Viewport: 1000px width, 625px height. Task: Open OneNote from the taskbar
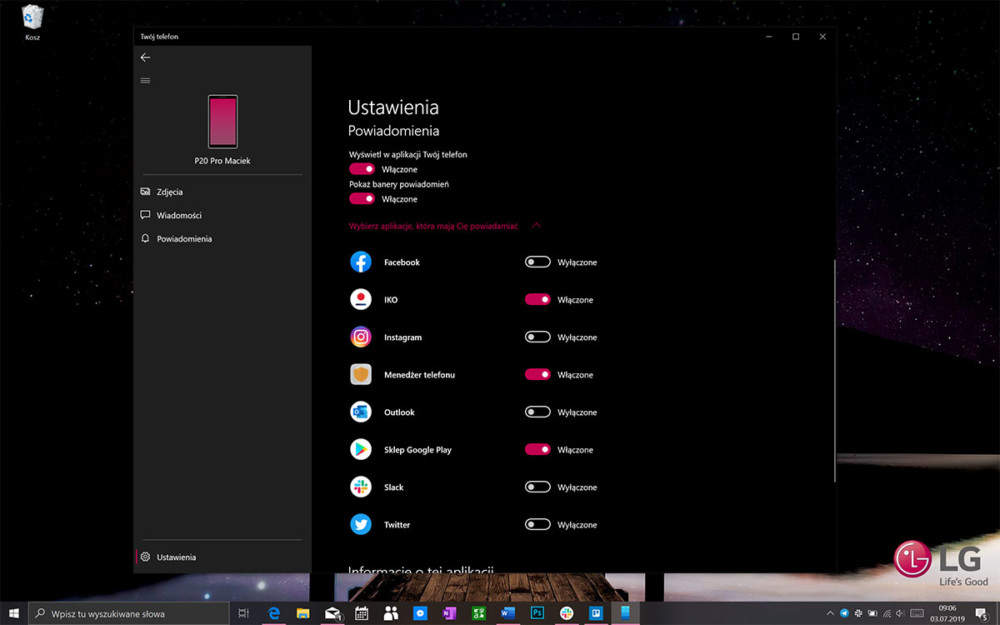450,614
